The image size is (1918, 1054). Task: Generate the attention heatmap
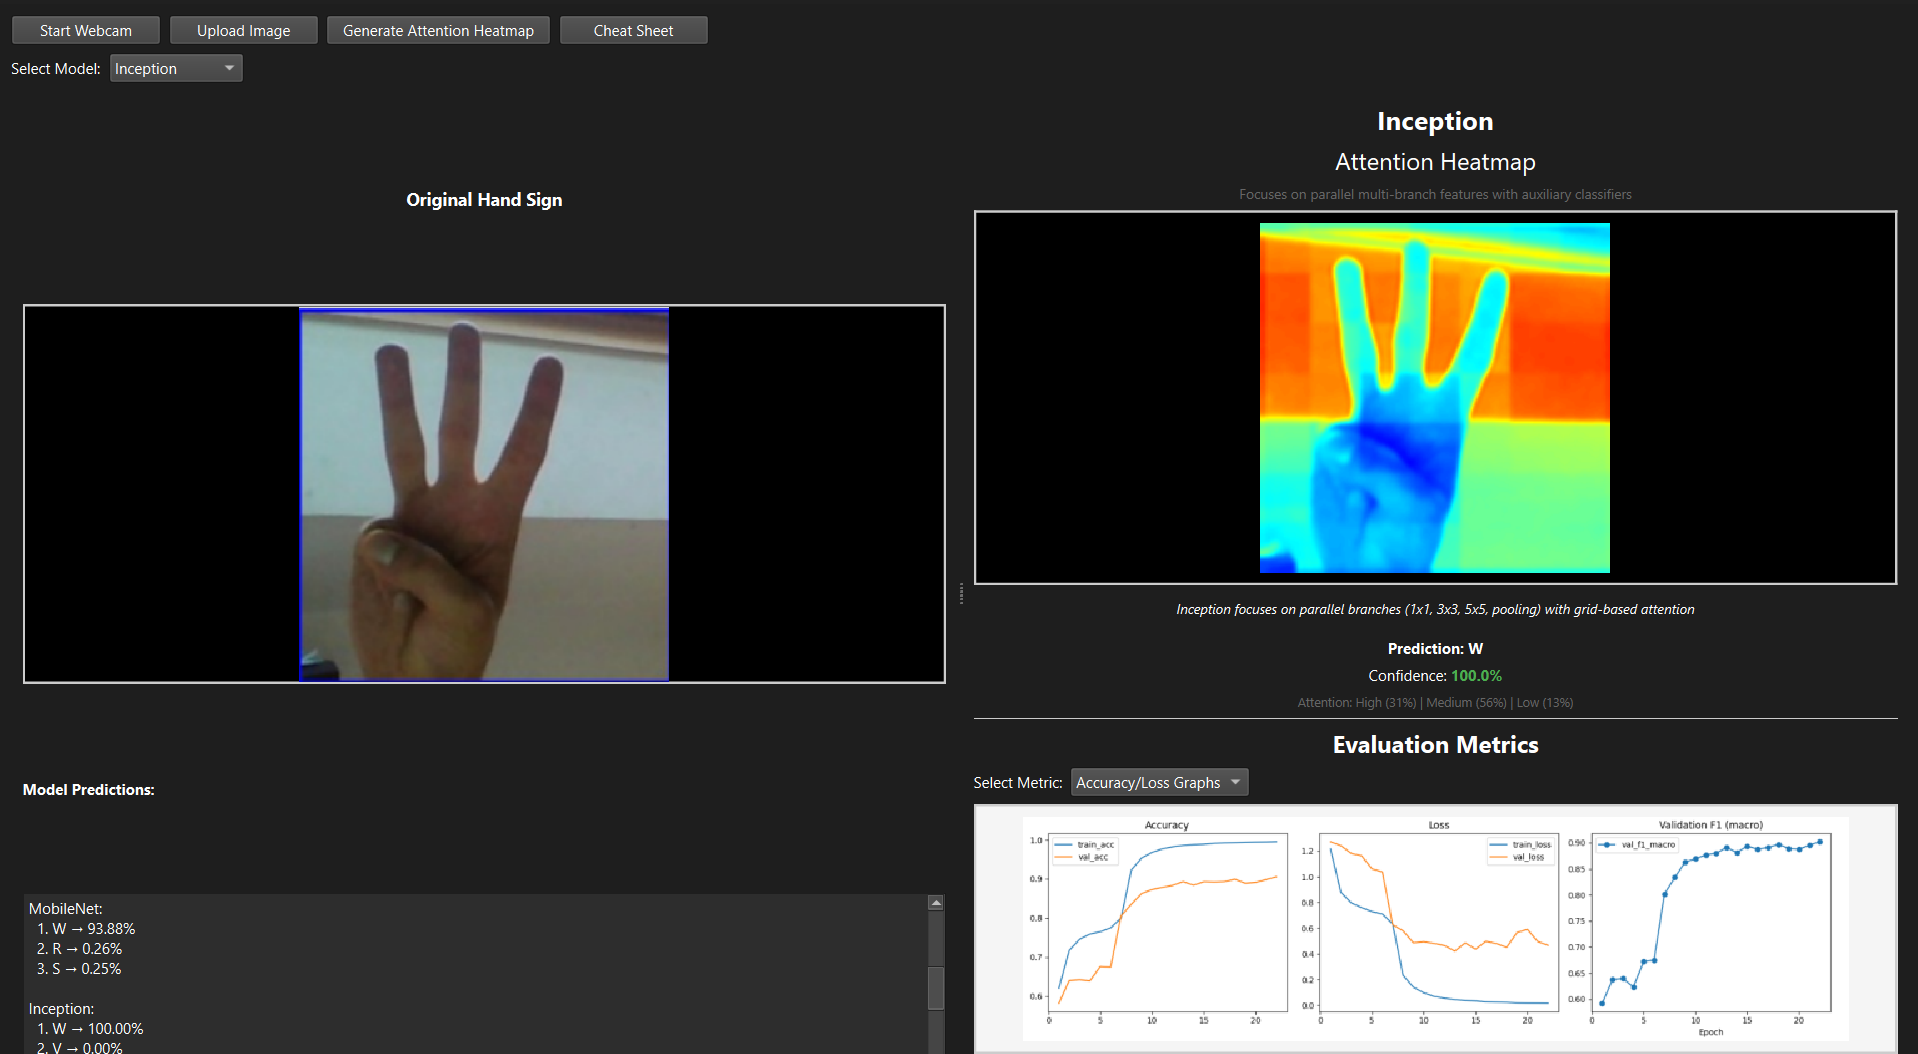(438, 31)
